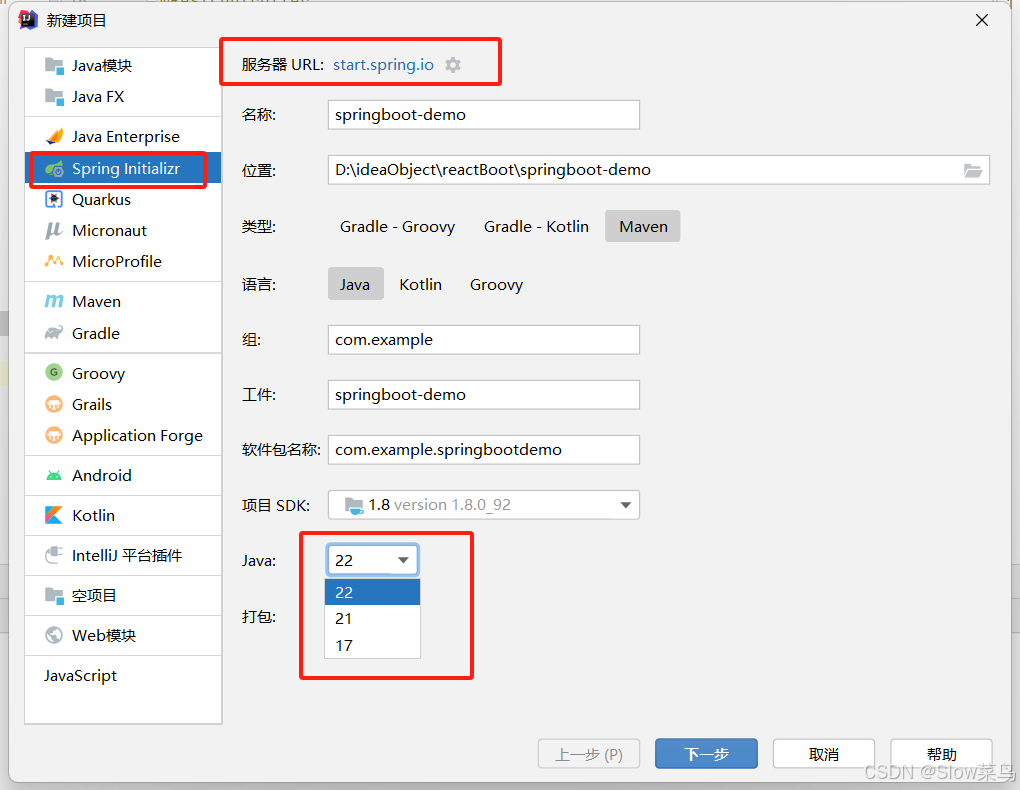Focus the 位置 path field
Screen dimensions: 1020x790
tap(658, 170)
